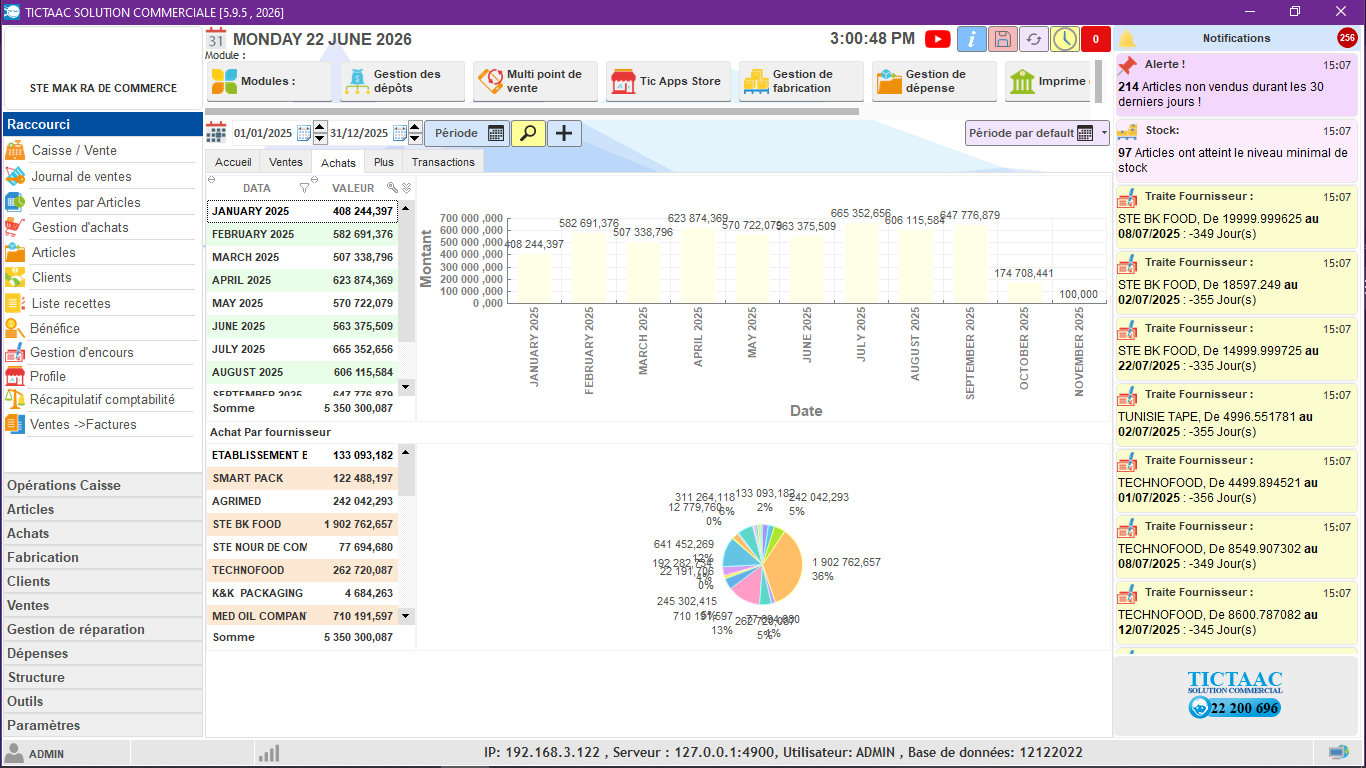Open the Ventes par Articles shortcut icon
Image resolution: width=1366 pixels, height=768 pixels.
15,202
